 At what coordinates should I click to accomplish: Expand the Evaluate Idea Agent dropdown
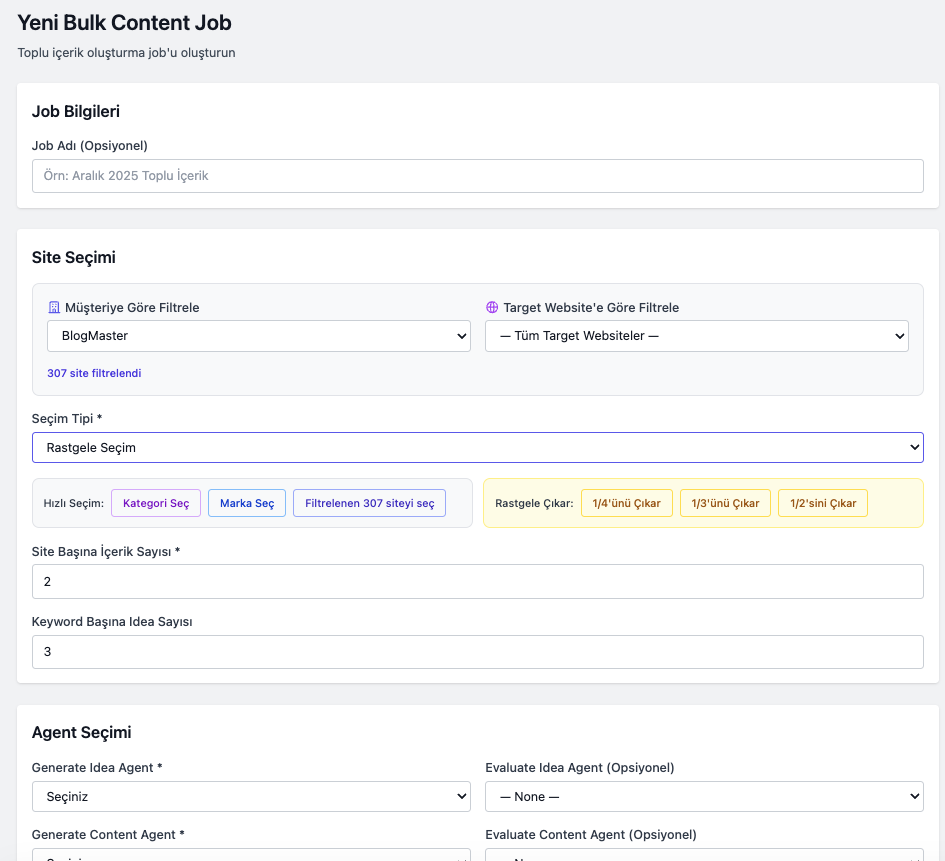(x=703, y=797)
